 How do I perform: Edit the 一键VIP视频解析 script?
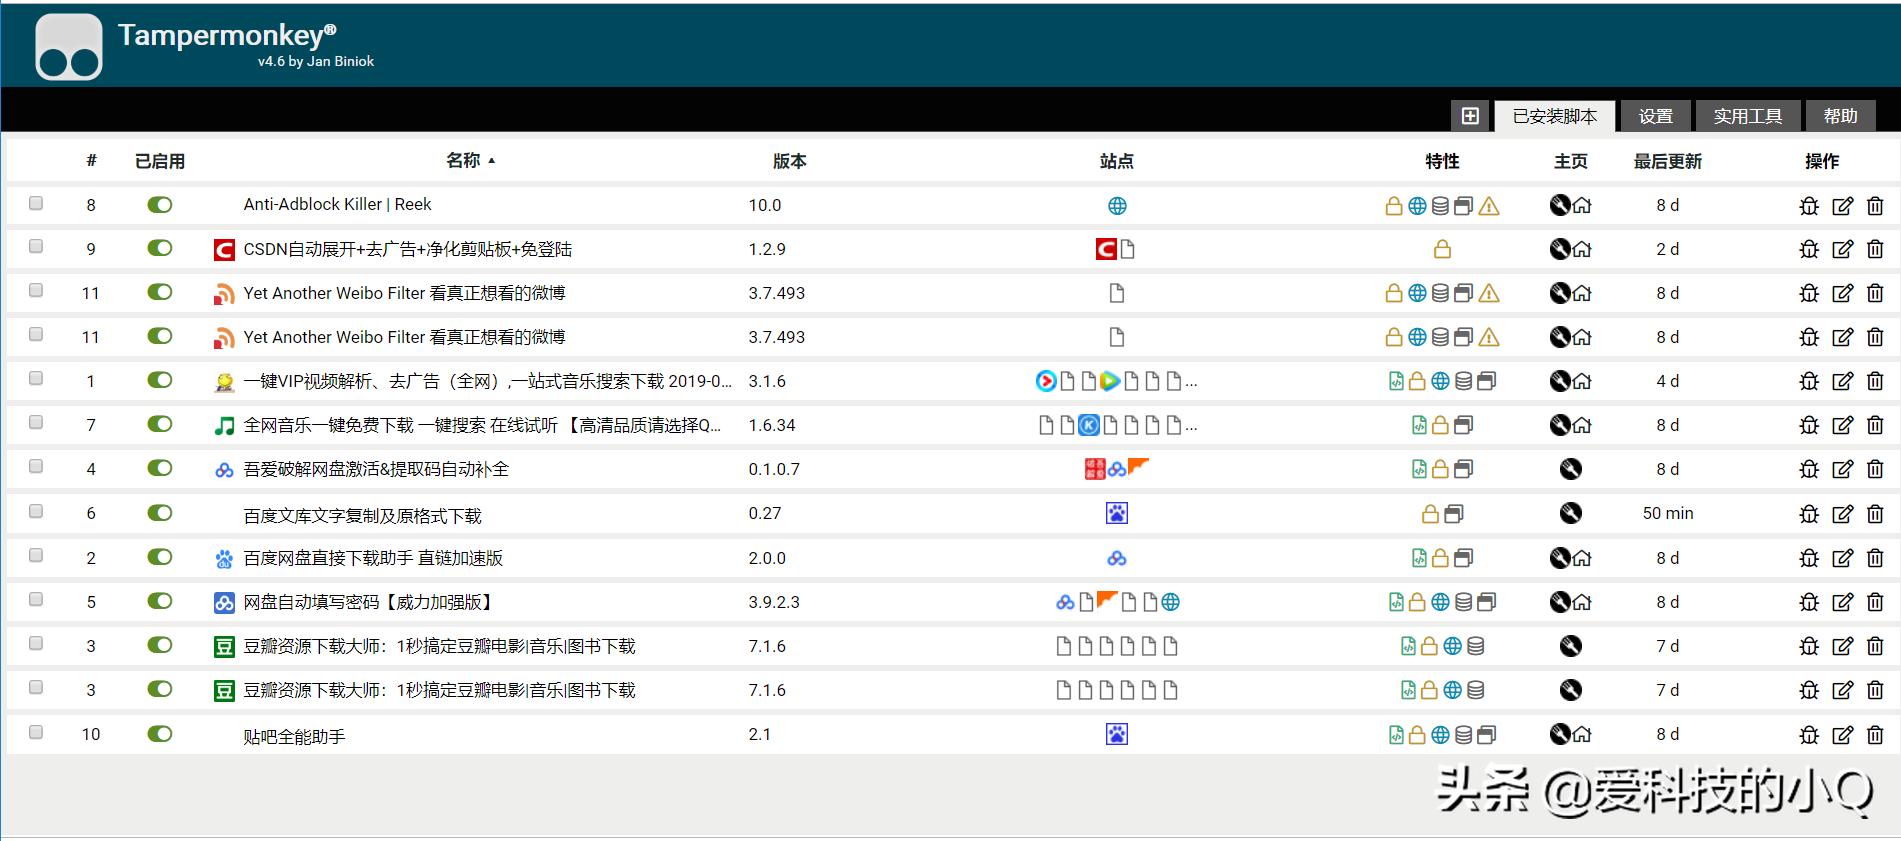(1842, 381)
